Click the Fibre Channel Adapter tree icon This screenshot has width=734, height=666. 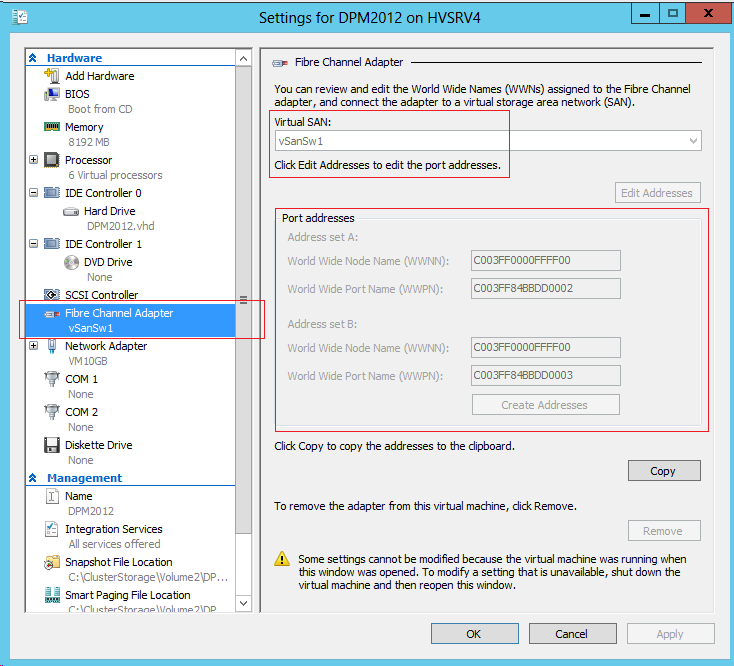[52, 314]
